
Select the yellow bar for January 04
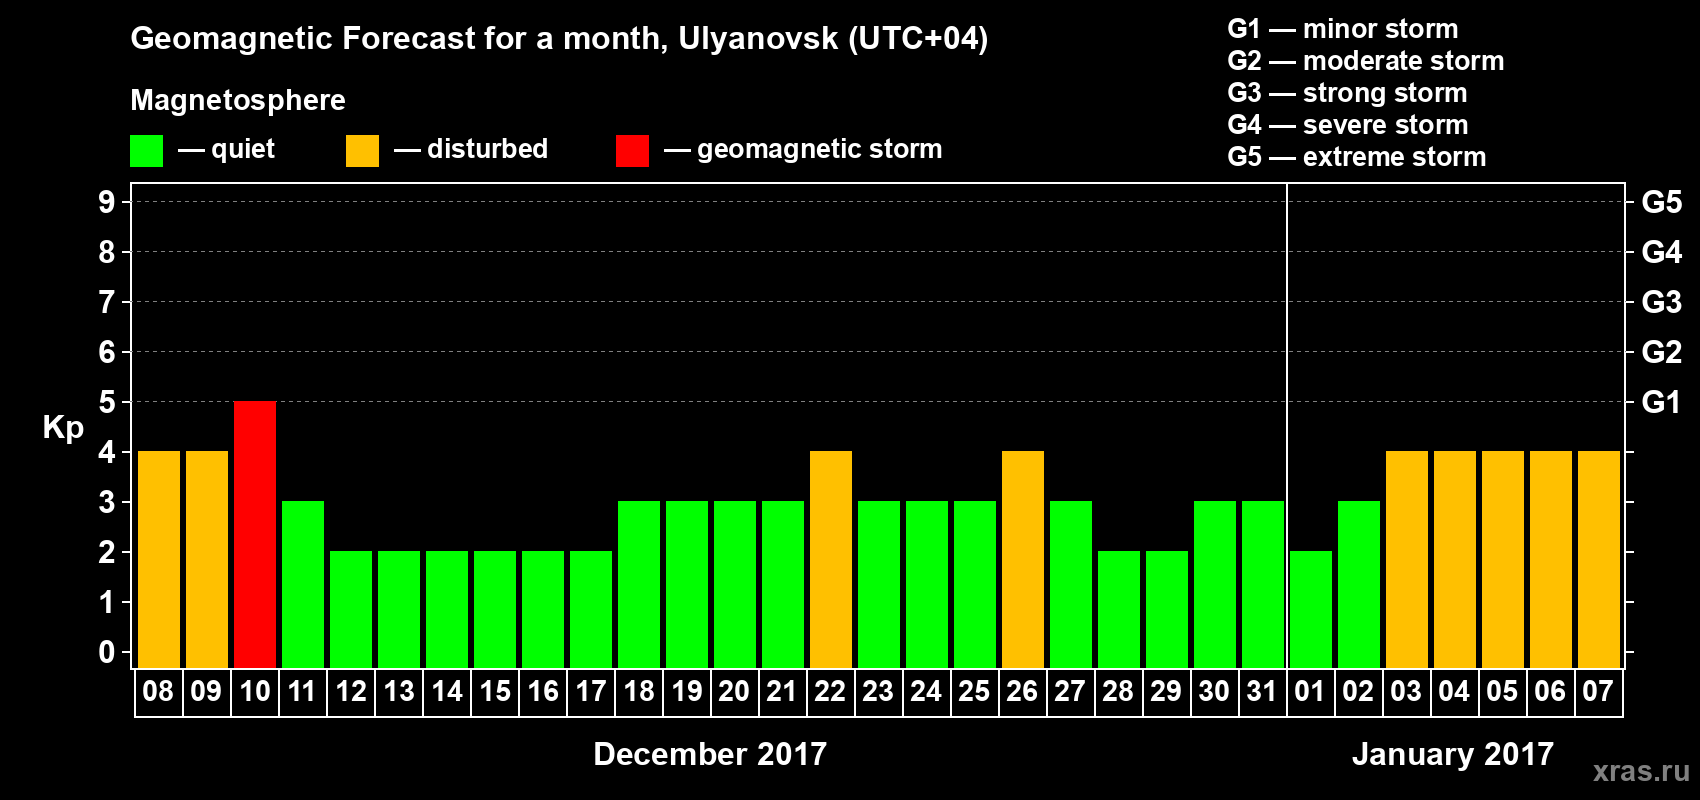click(x=1455, y=559)
